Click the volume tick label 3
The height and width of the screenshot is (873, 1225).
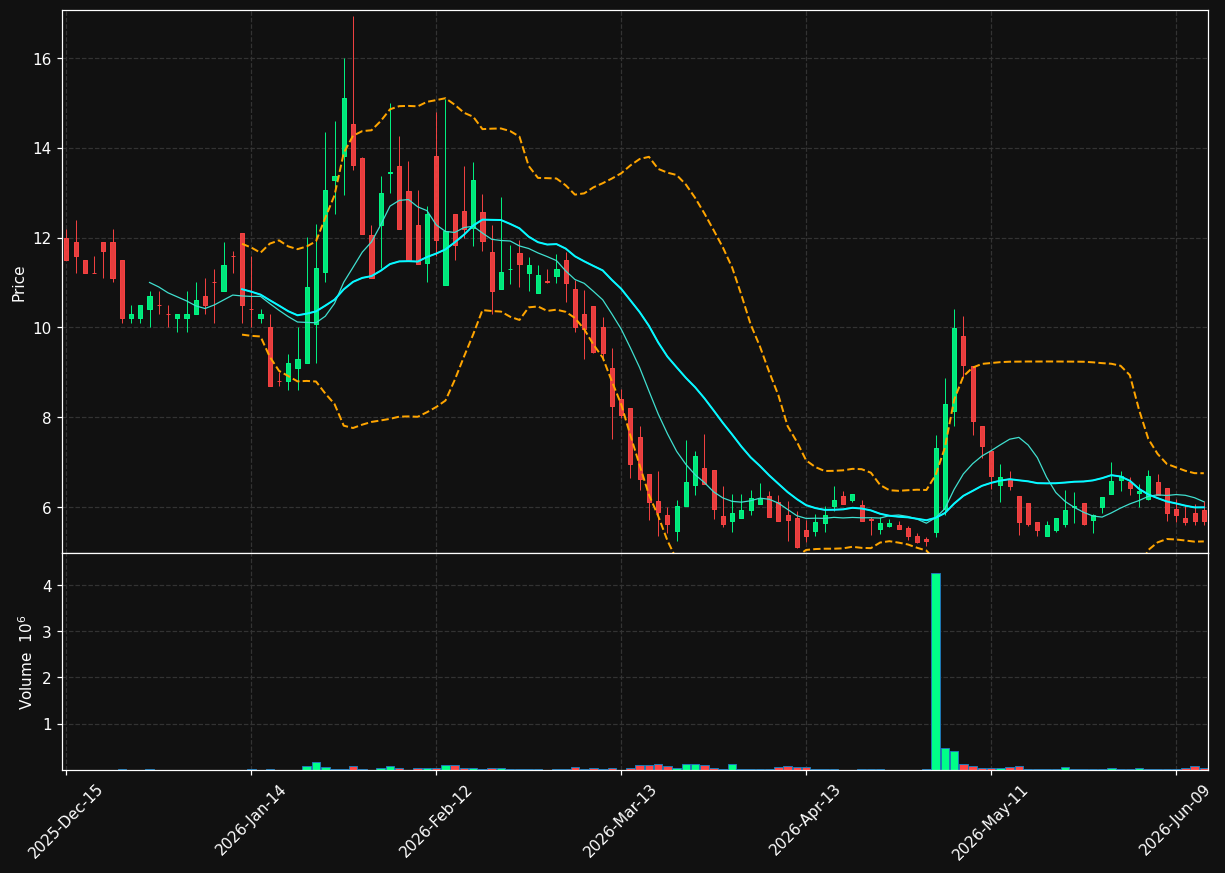(47, 632)
